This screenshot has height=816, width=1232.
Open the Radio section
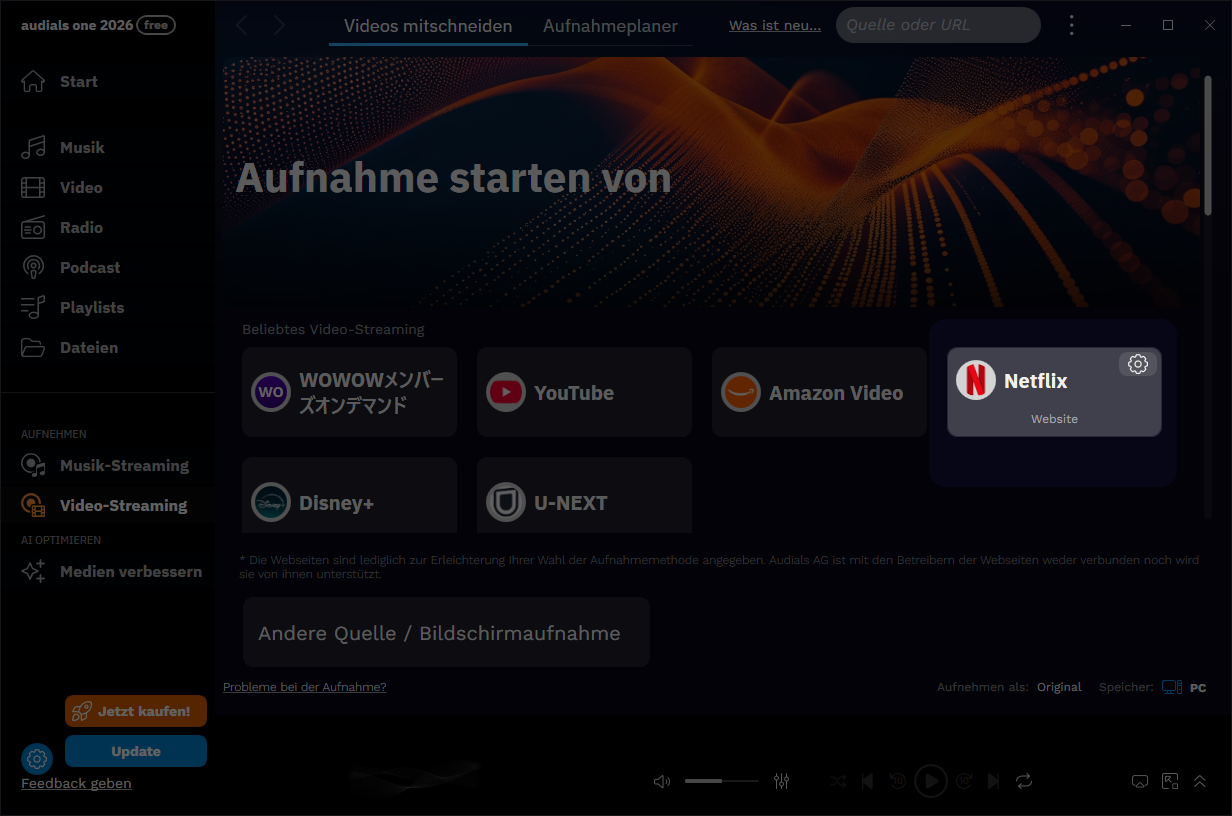click(61, 228)
